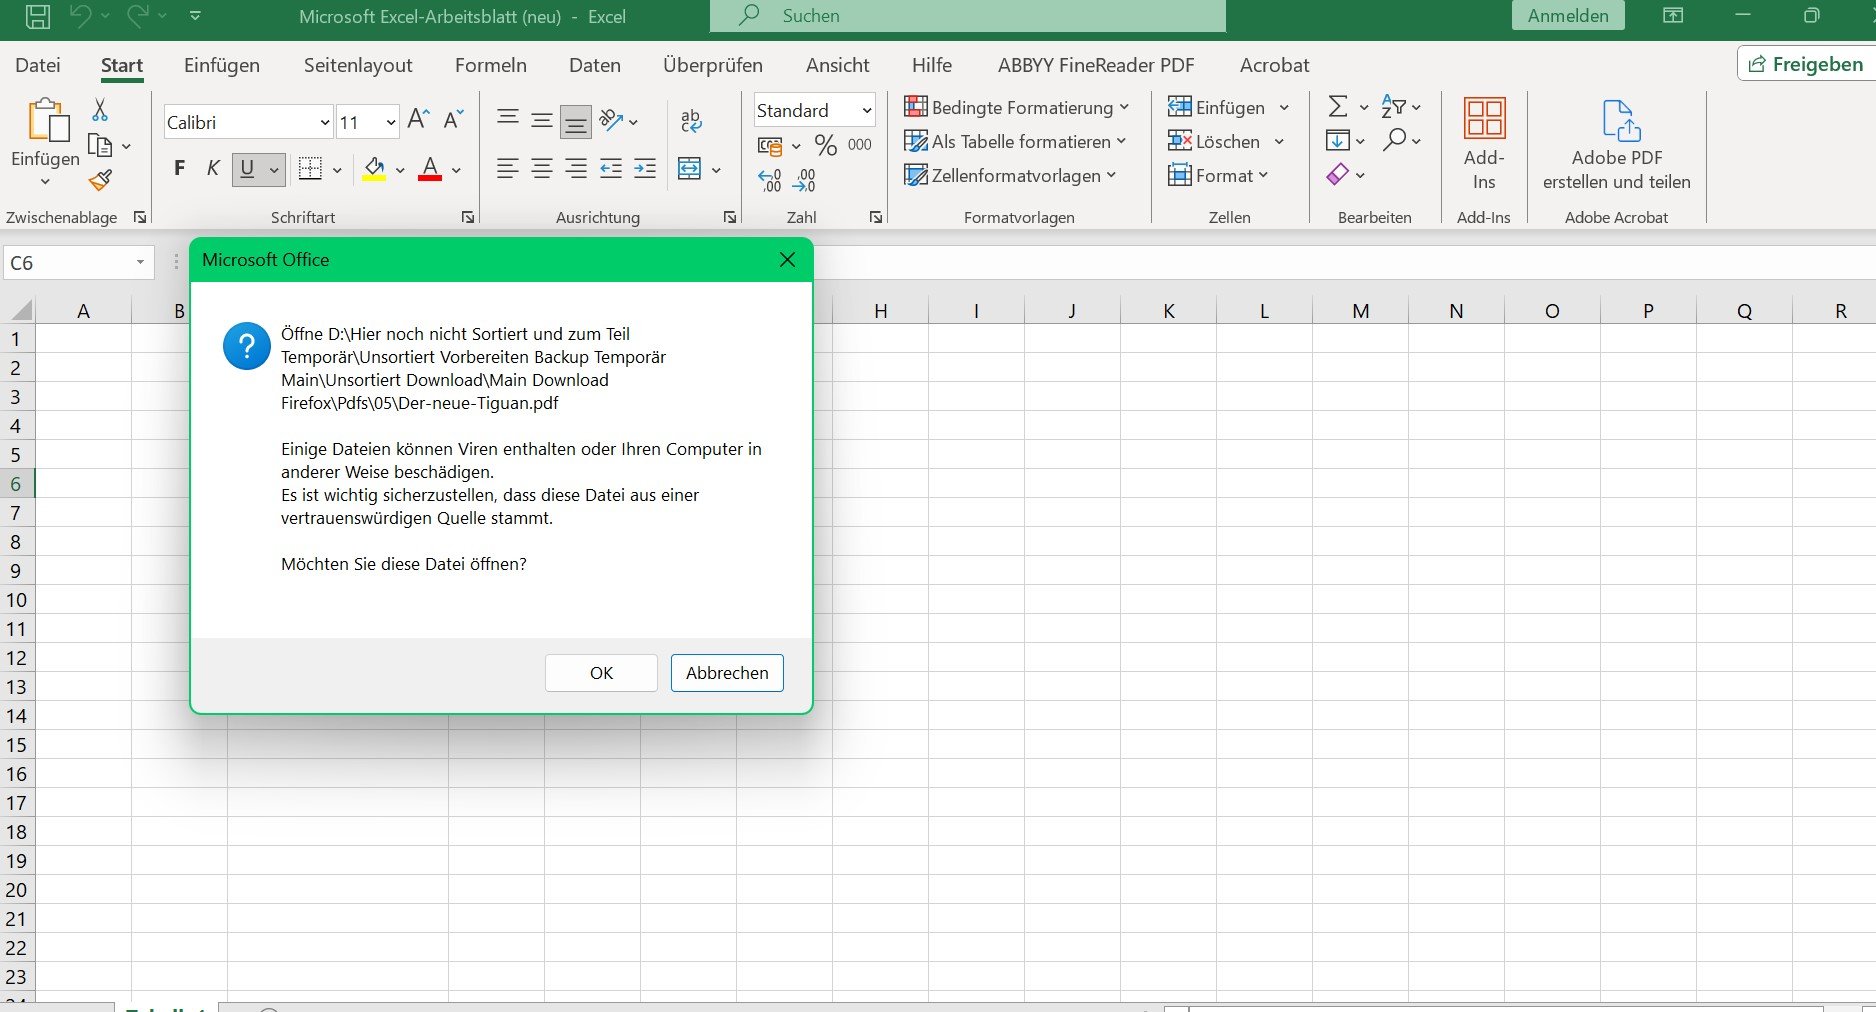Click the accounting number format icon
This screenshot has width=1876, height=1012.
(x=770, y=146)
